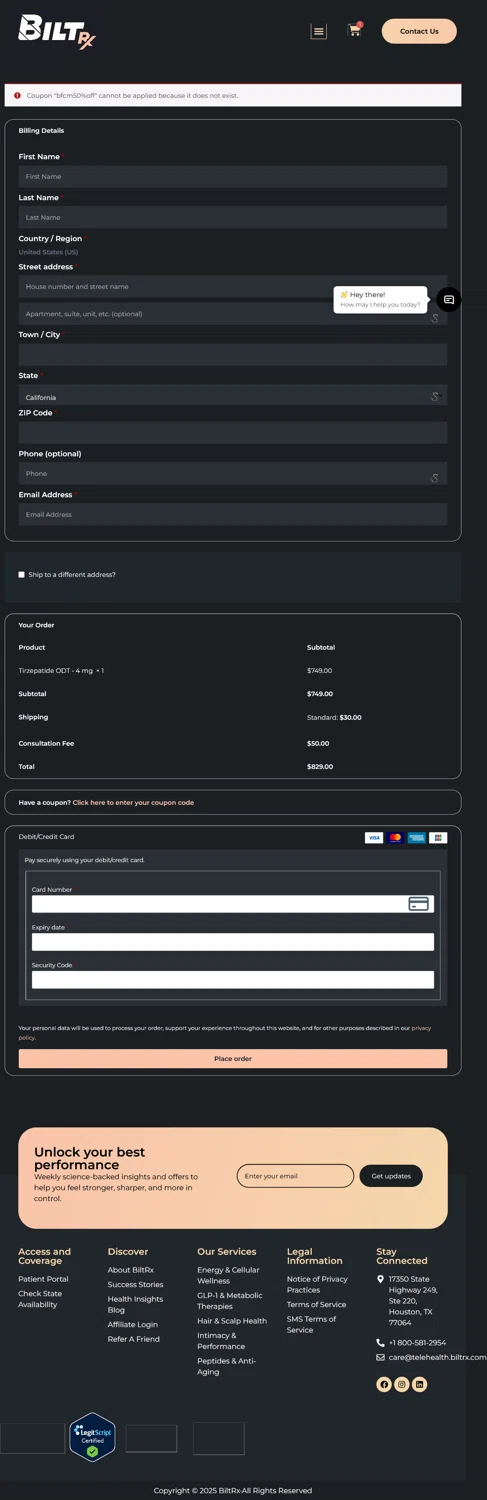Viewport: 487px width, 1500px height.
Task: Open Peptides & Anti-Aging link
Action: (x=226, y=1367)
